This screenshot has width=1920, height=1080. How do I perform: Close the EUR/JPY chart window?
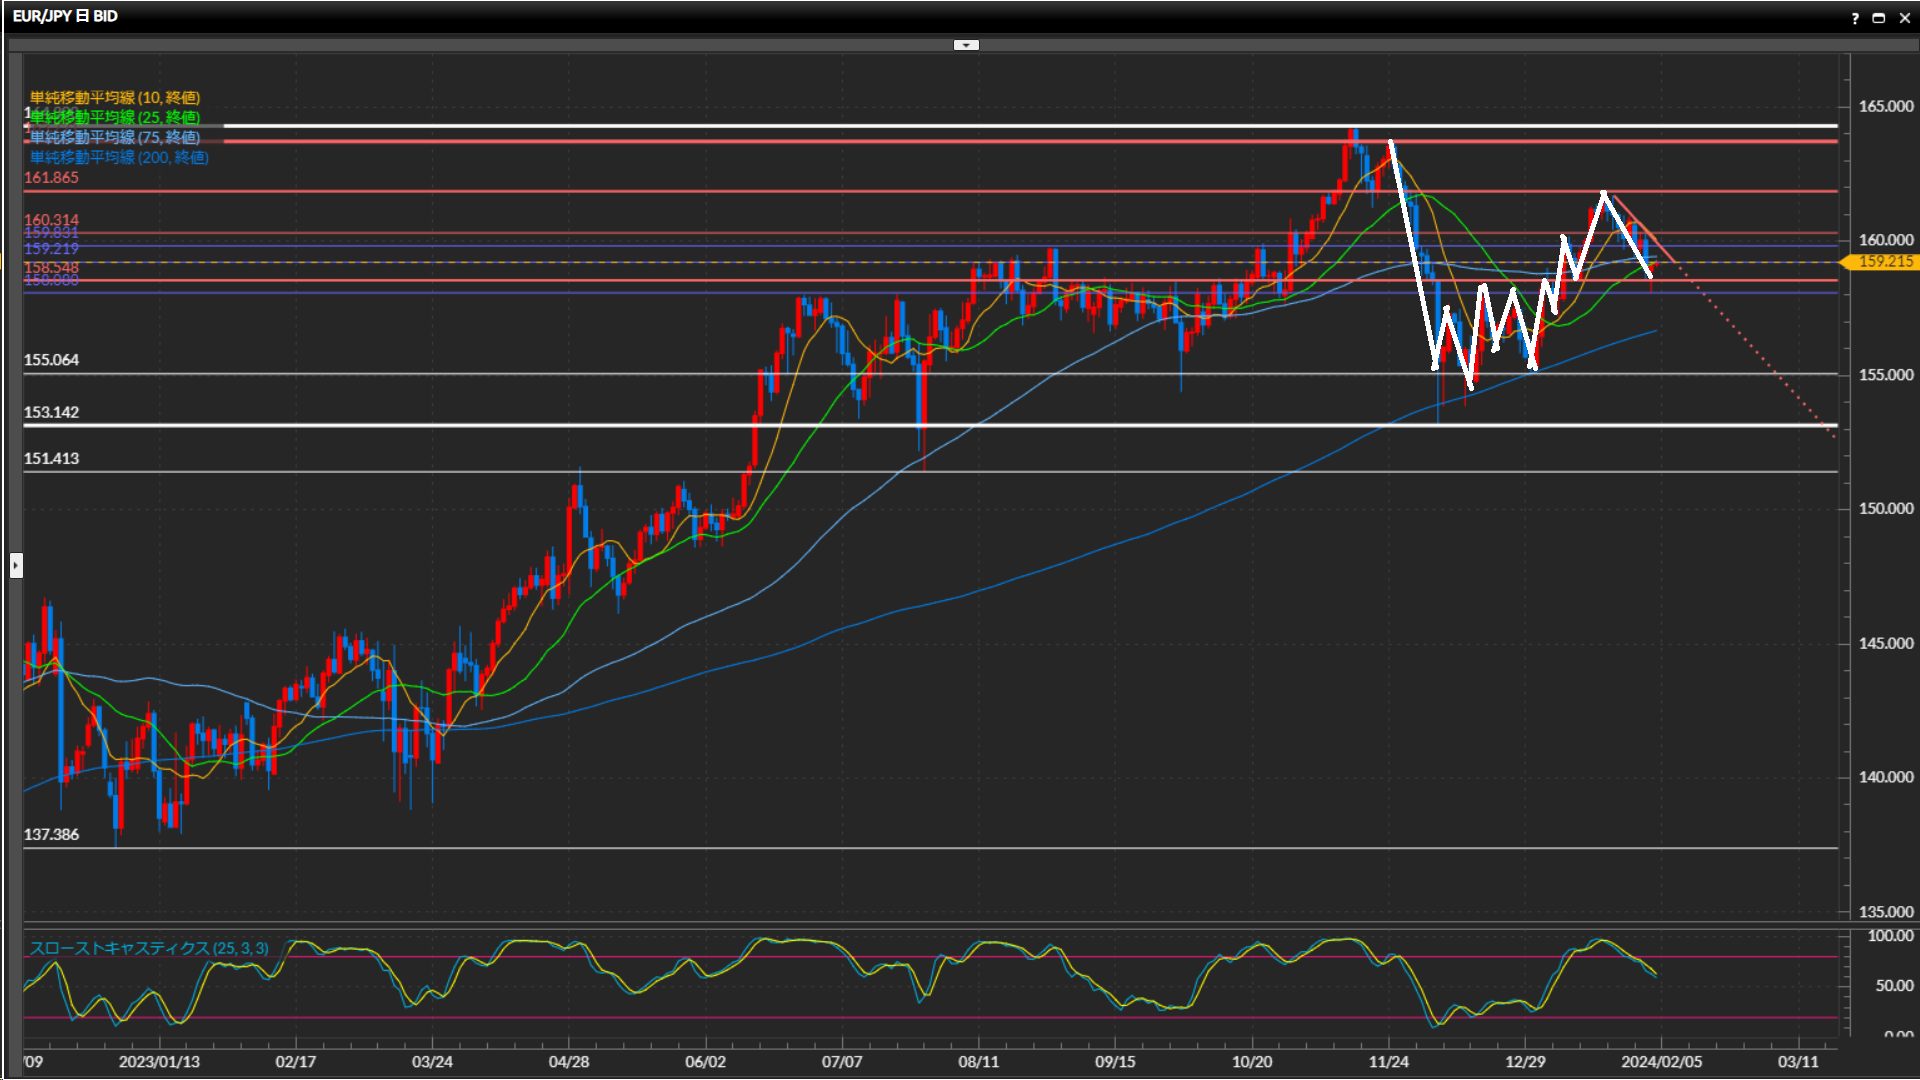point(1904,18)
